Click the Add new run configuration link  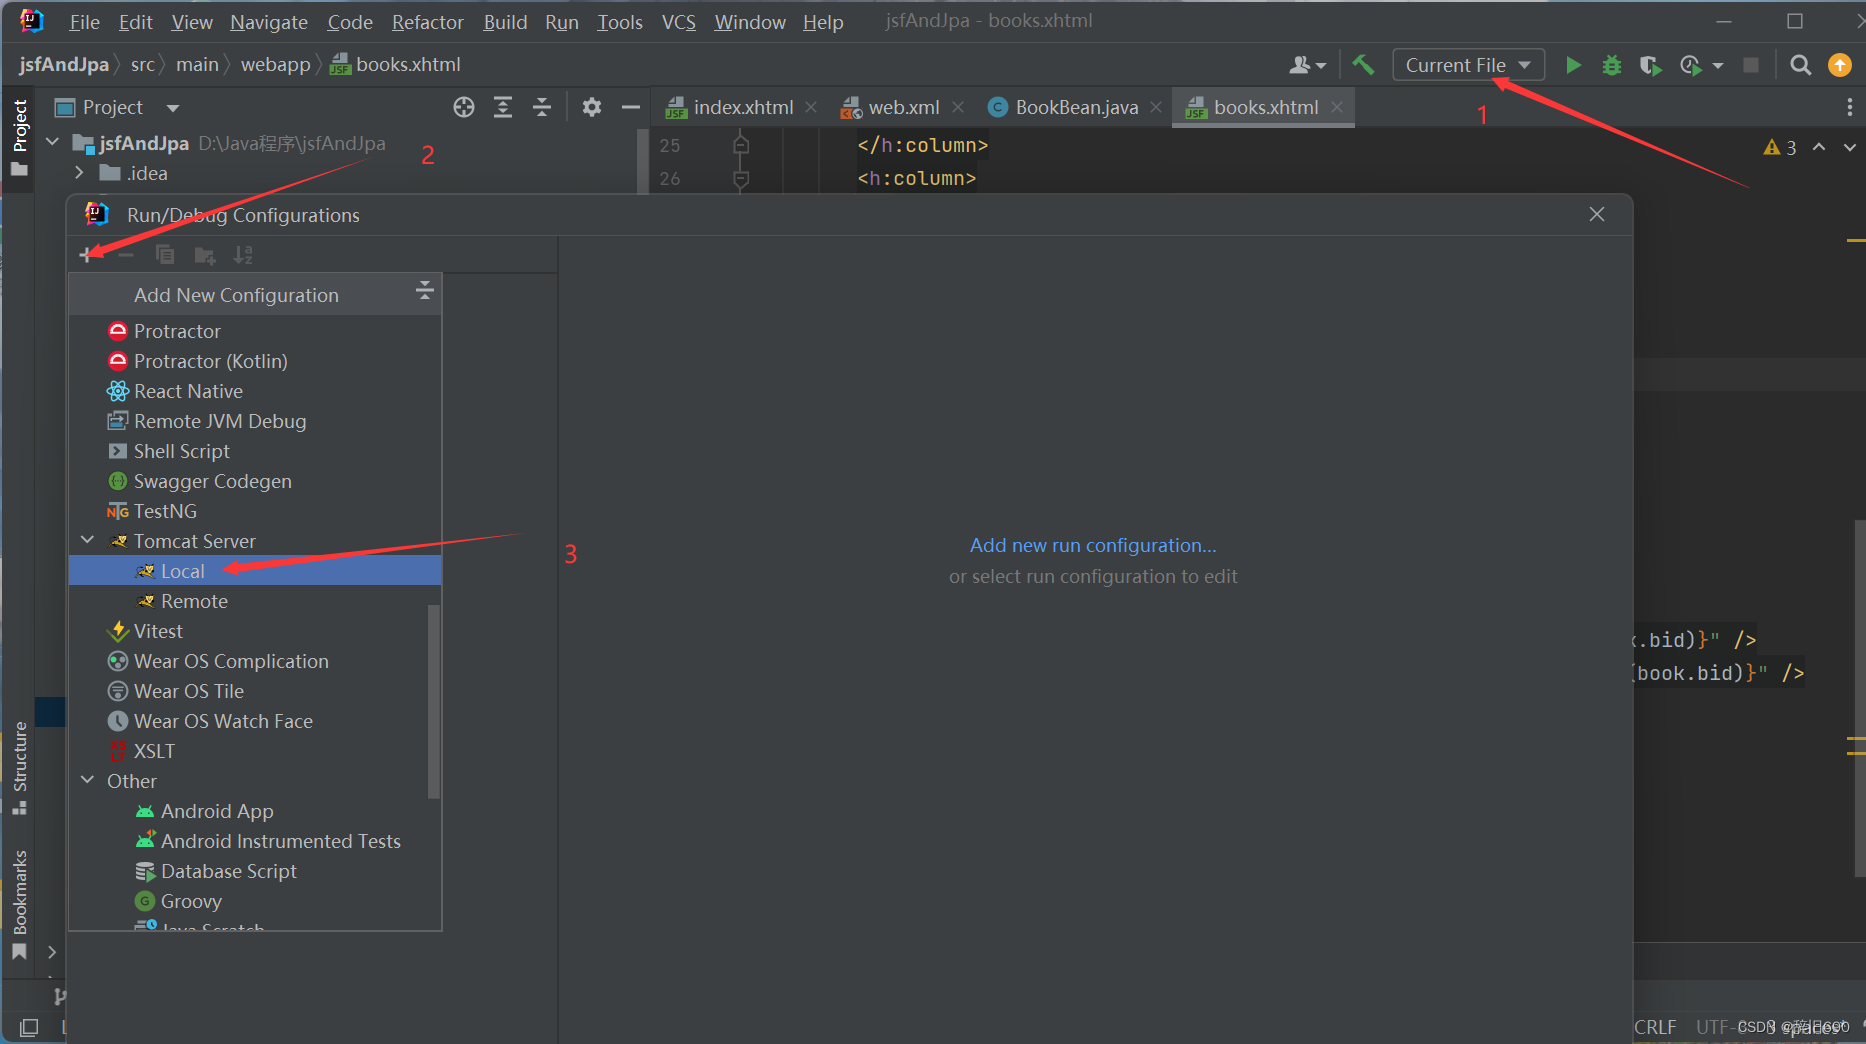click(1092, 545)
